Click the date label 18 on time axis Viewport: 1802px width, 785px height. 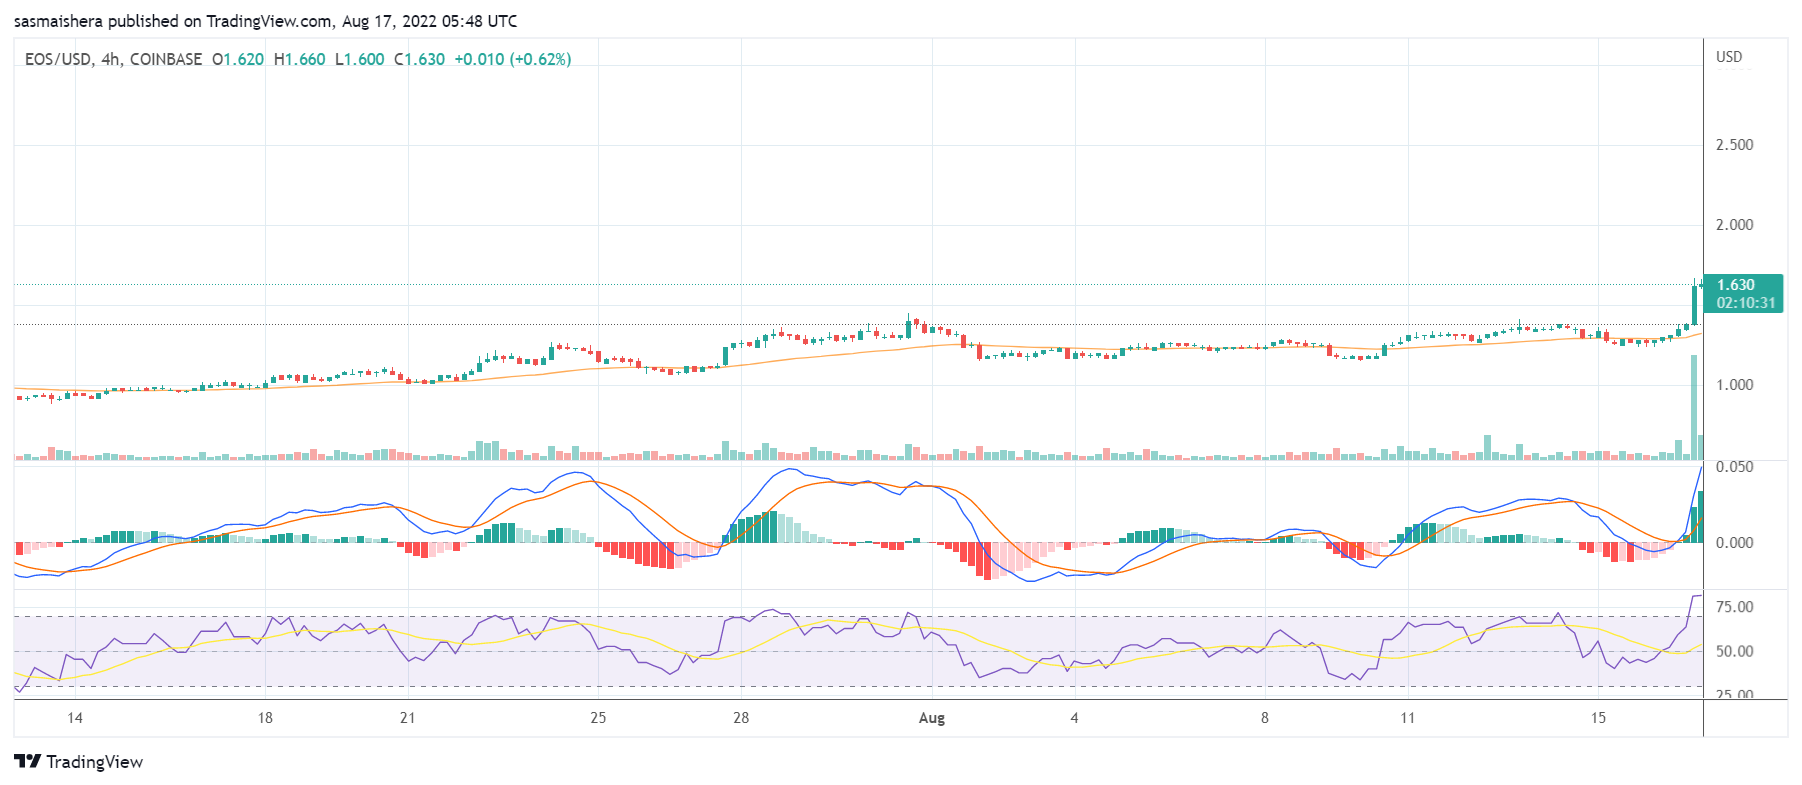pos(265,718)
